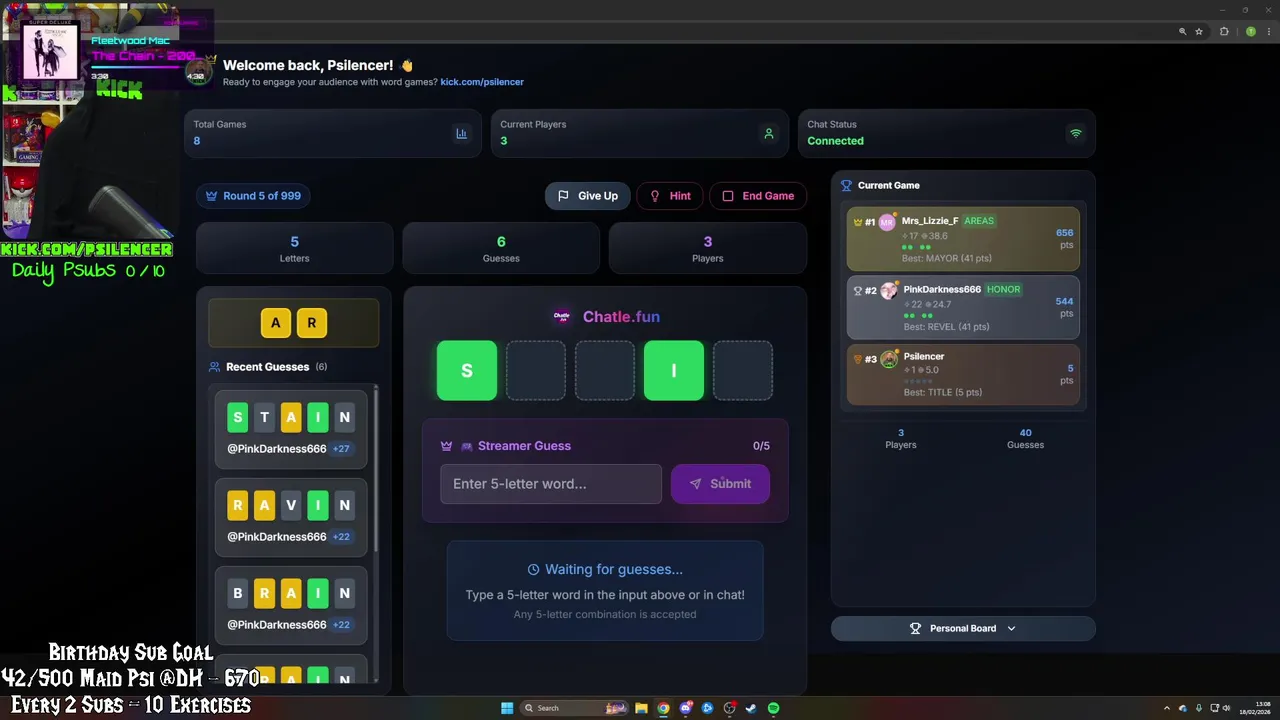Click the Current Players person icon
This screenshot has height=720, width=1280.
coord(768,133)
